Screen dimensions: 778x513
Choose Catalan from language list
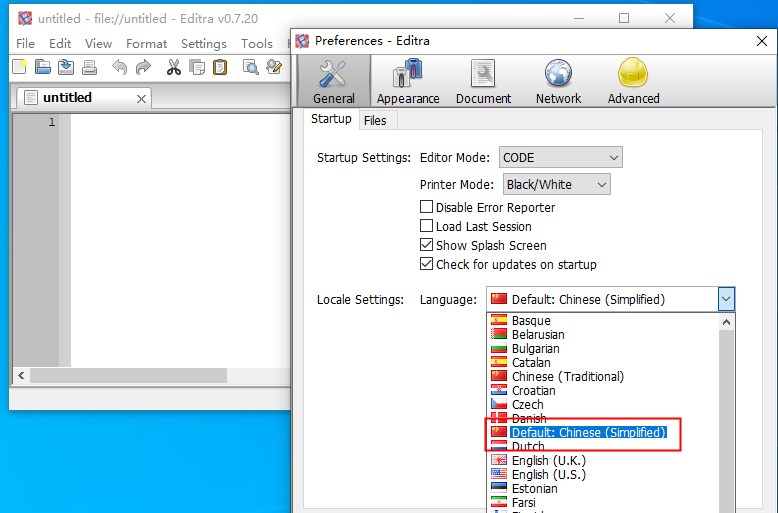pos(603,362)
